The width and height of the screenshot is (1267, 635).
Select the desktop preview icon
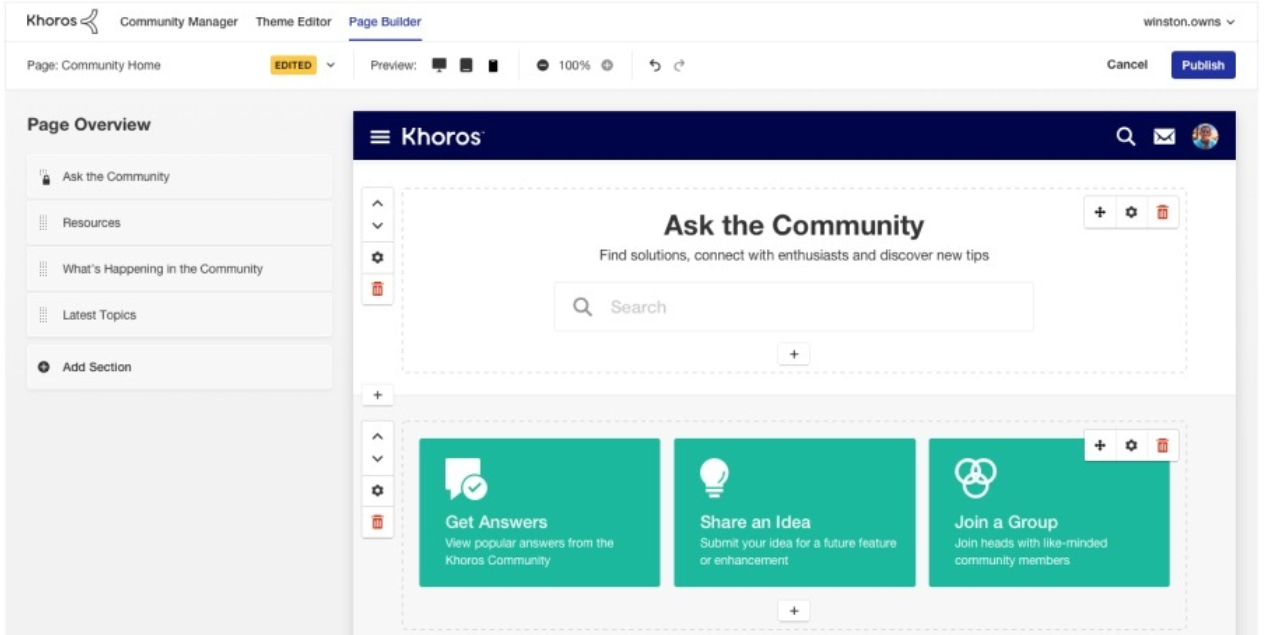coord(437,65)
